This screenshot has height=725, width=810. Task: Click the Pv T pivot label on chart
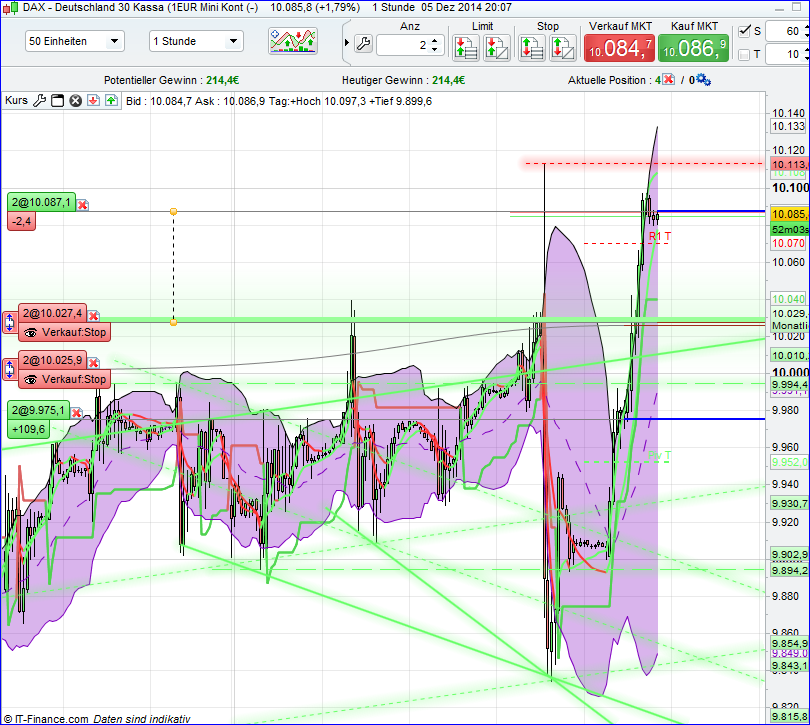click(660, 455)
